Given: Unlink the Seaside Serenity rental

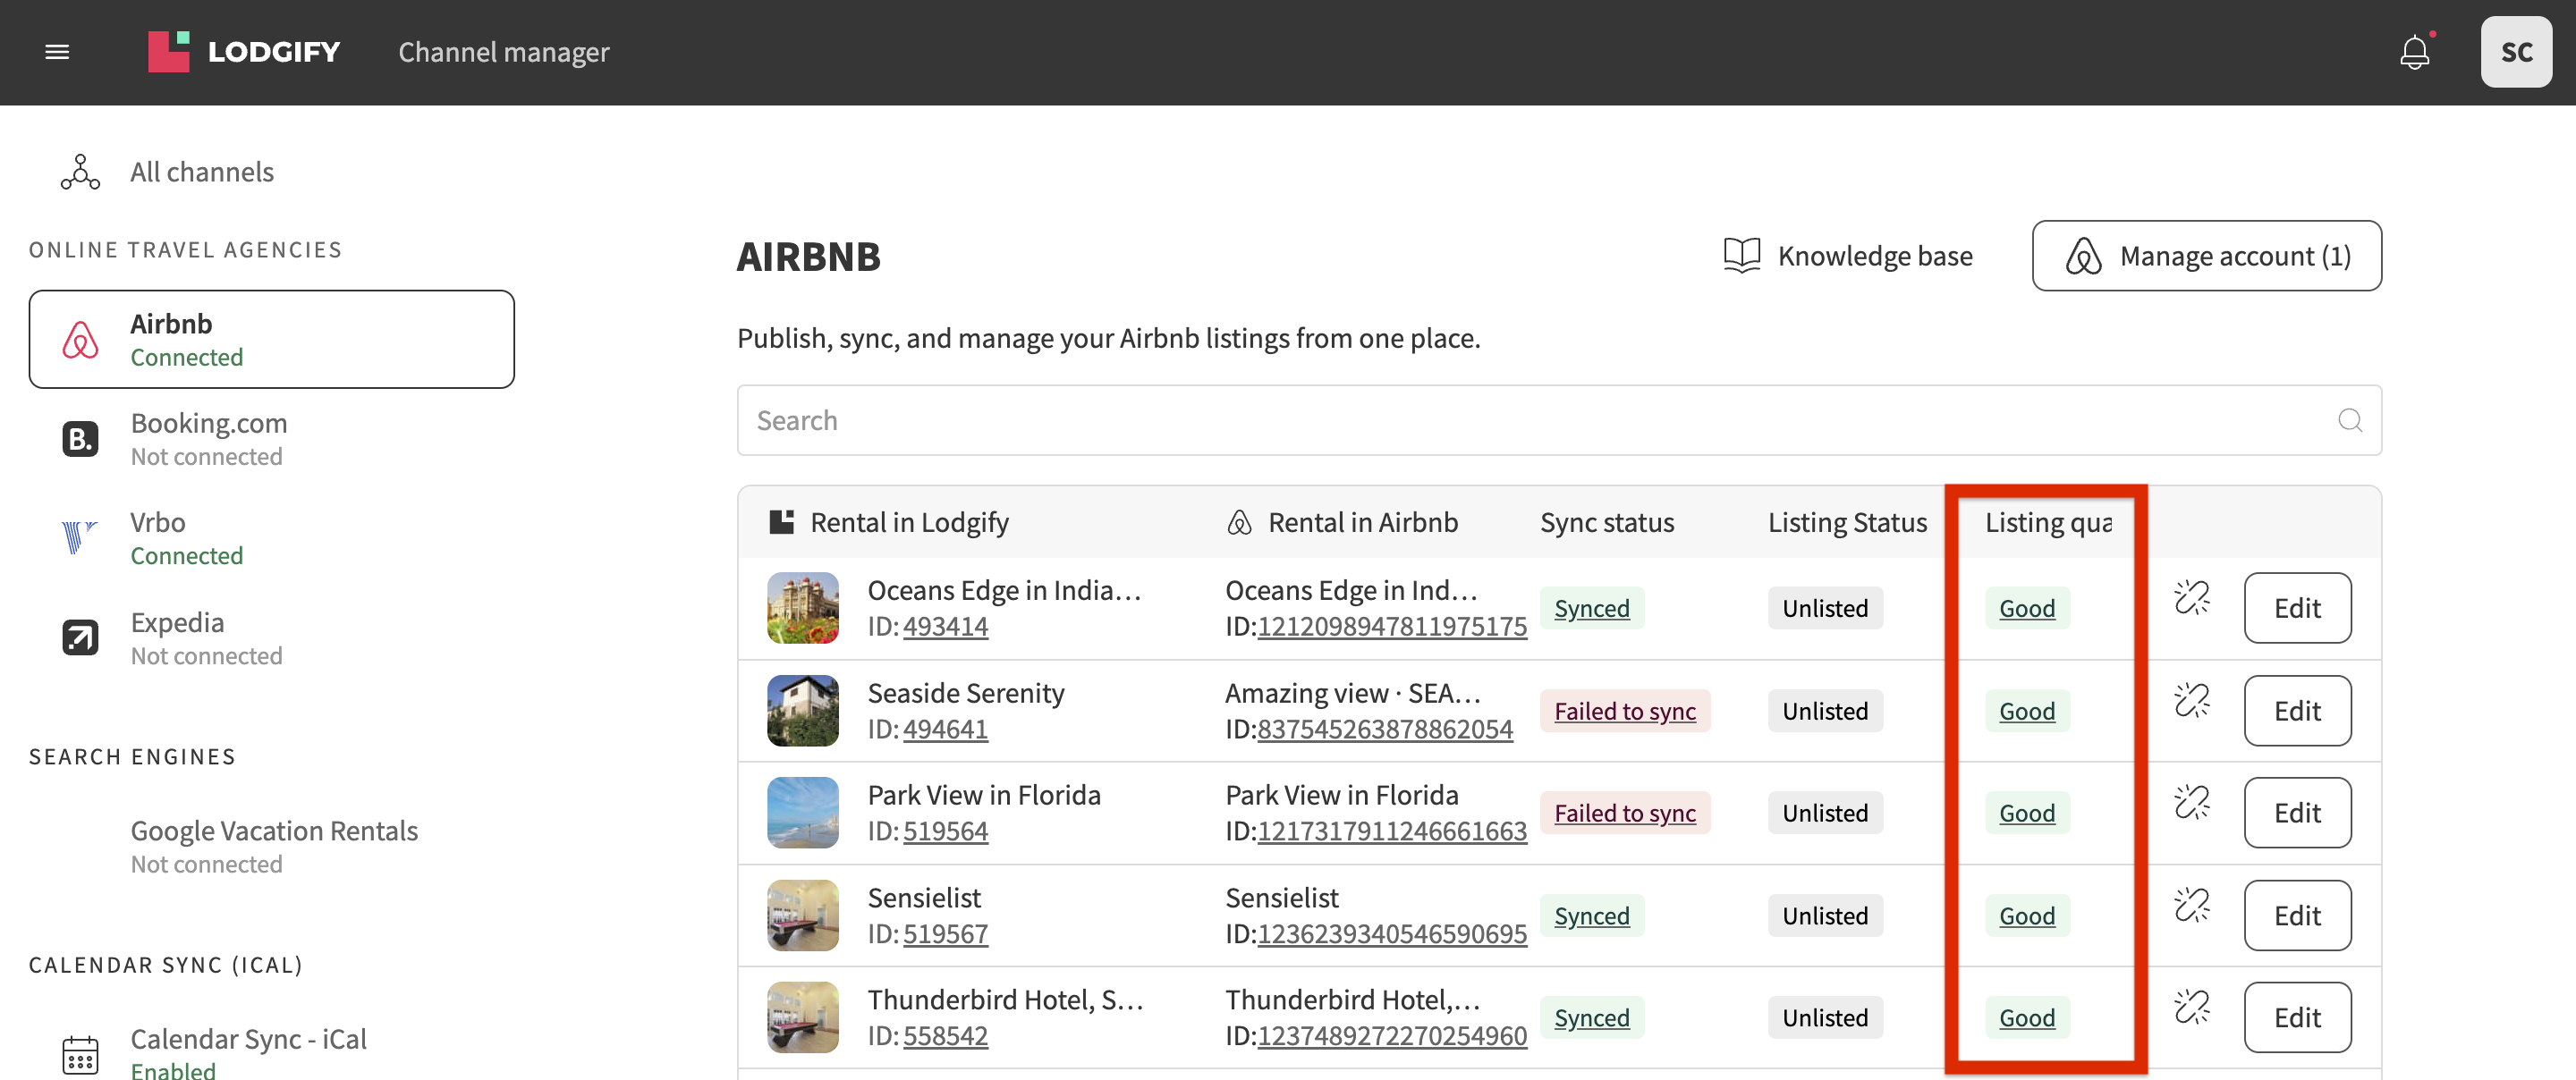Looking at the screenshot, I should [x=2191, y=701].
